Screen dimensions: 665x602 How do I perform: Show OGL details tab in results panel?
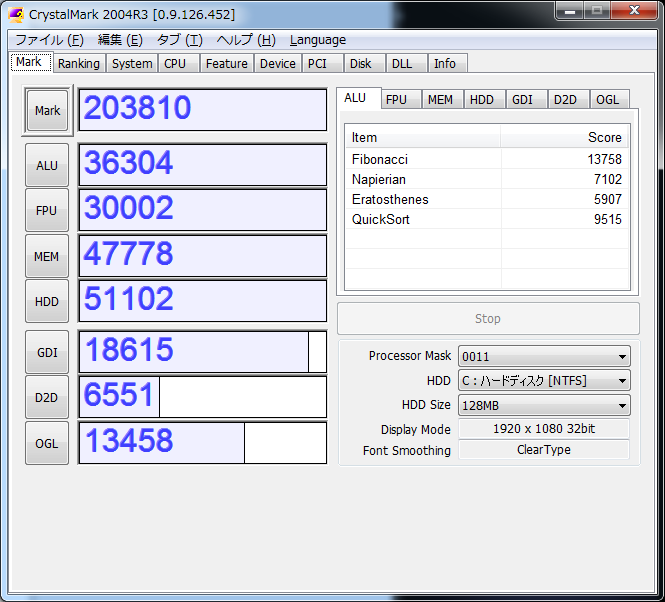coord(609,99)
